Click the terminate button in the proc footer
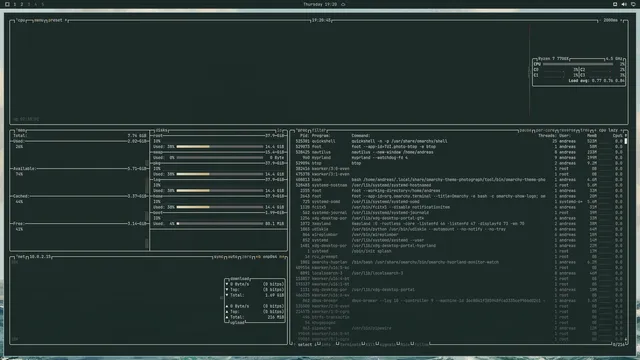 (350, 344)
